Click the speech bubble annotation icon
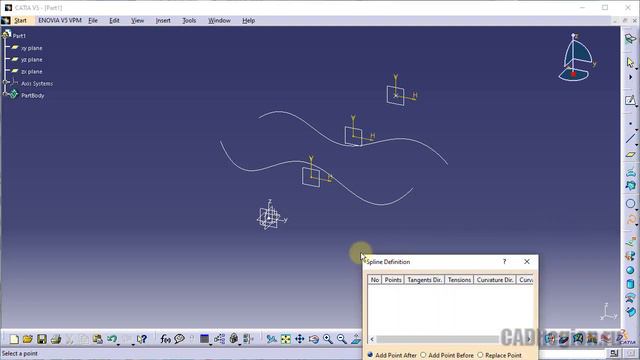Image resolution: width=640 pixels, height=360 pixels. 179,339
